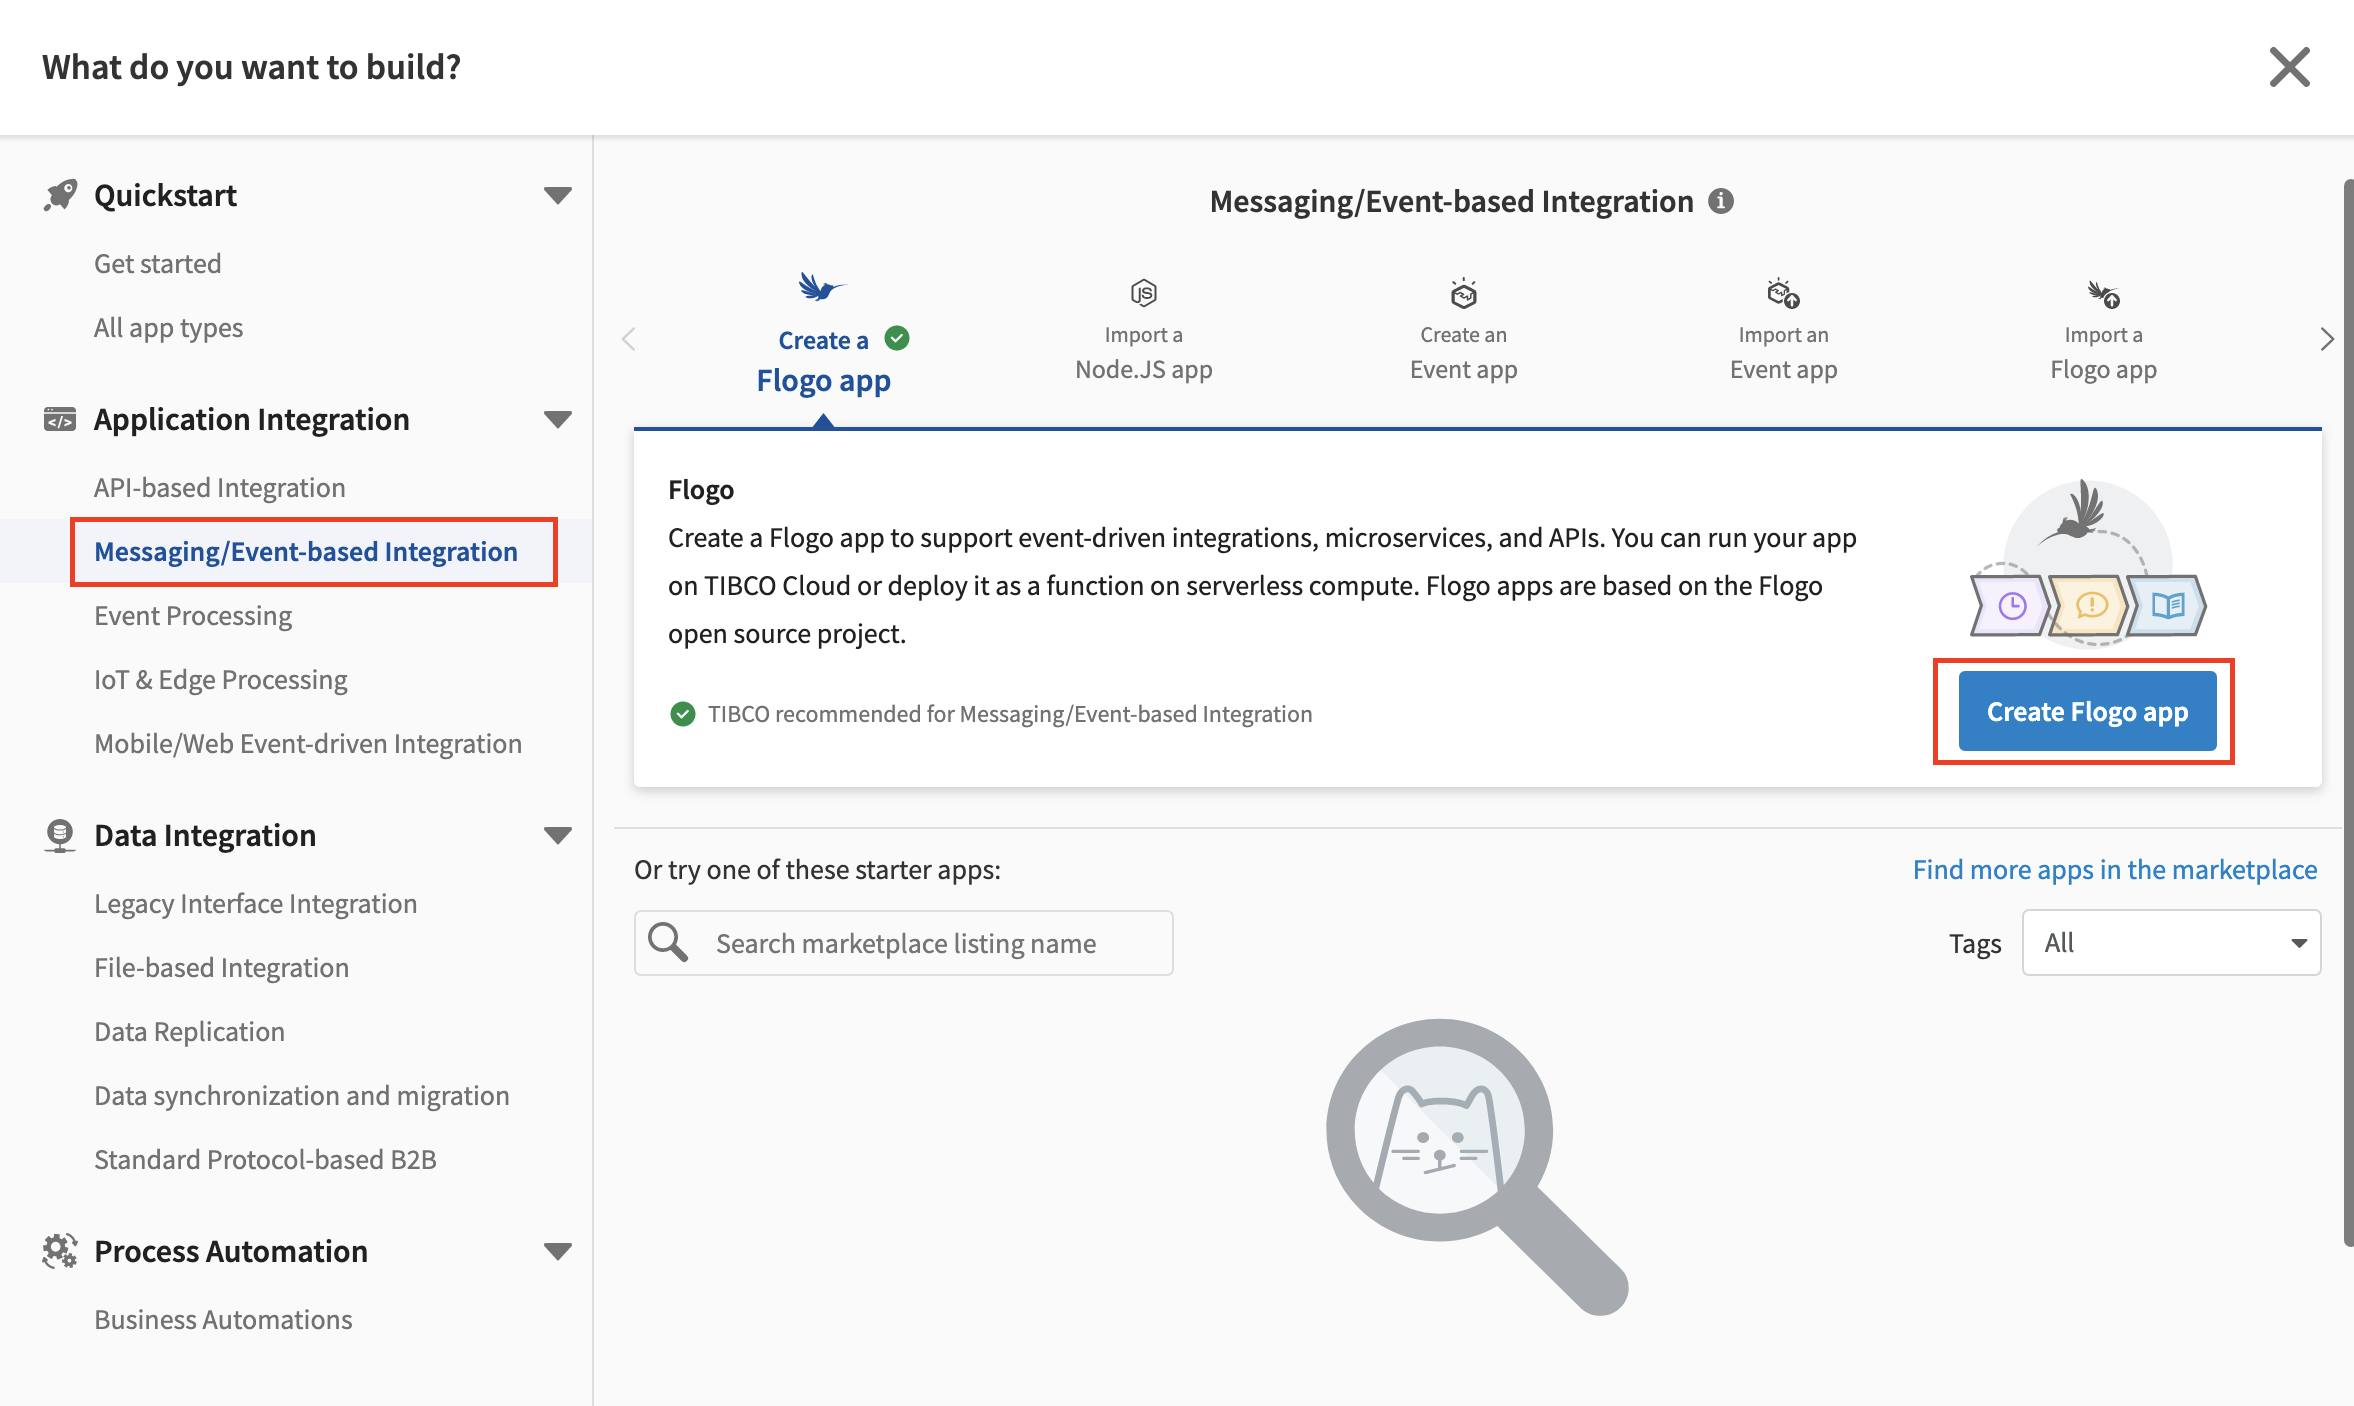Screen dimensions: 2354x1406
Task: Click the vertical scrollbar on the right edge
Action: 2347,712
